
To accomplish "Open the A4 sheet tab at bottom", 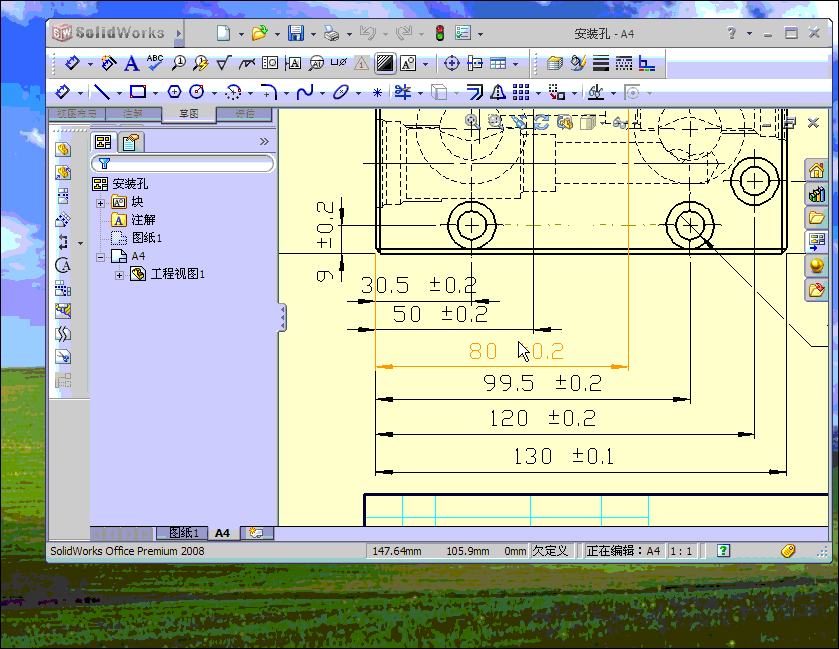I will pyautogui.click(x=222, y=533).
